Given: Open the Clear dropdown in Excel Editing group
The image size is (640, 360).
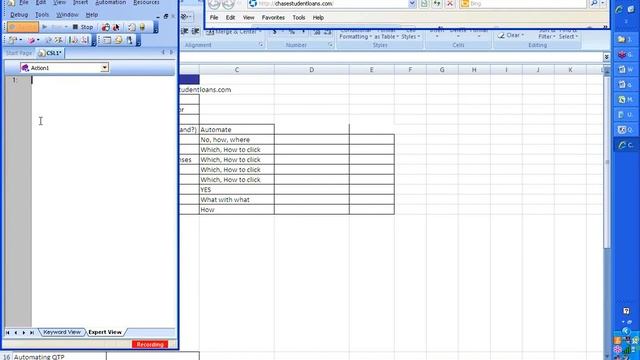Looking at the screenshot, I should point(510,36).
